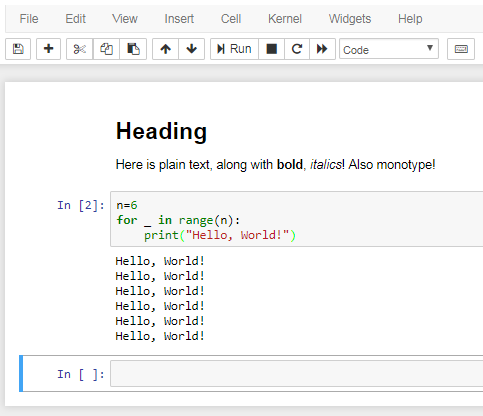The image size is (483, 416).
Task: Select the code cell containing n=6
Action: click(x=297, y=219)
